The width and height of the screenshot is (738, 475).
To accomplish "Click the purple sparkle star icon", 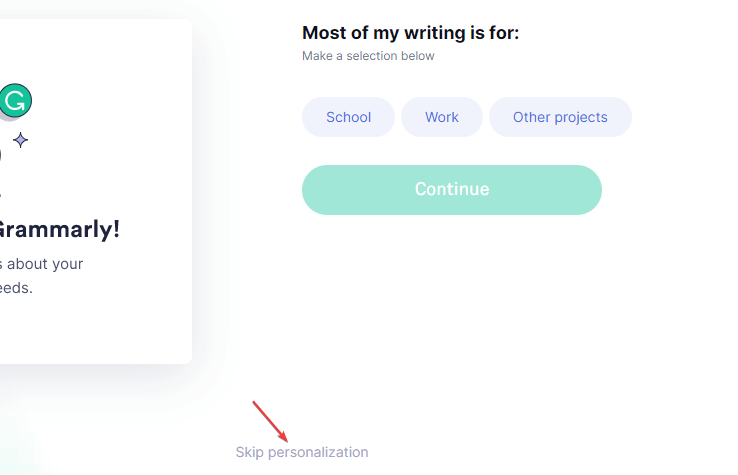I will 20,140.
